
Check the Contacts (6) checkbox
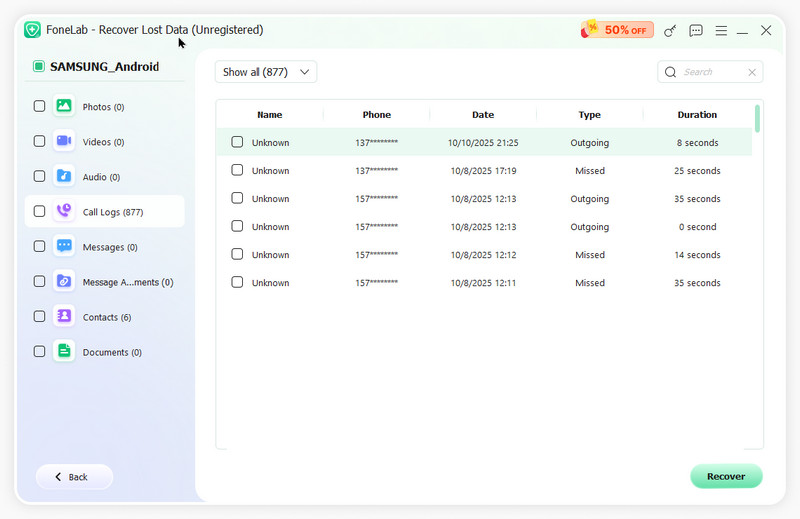point(39,316)
